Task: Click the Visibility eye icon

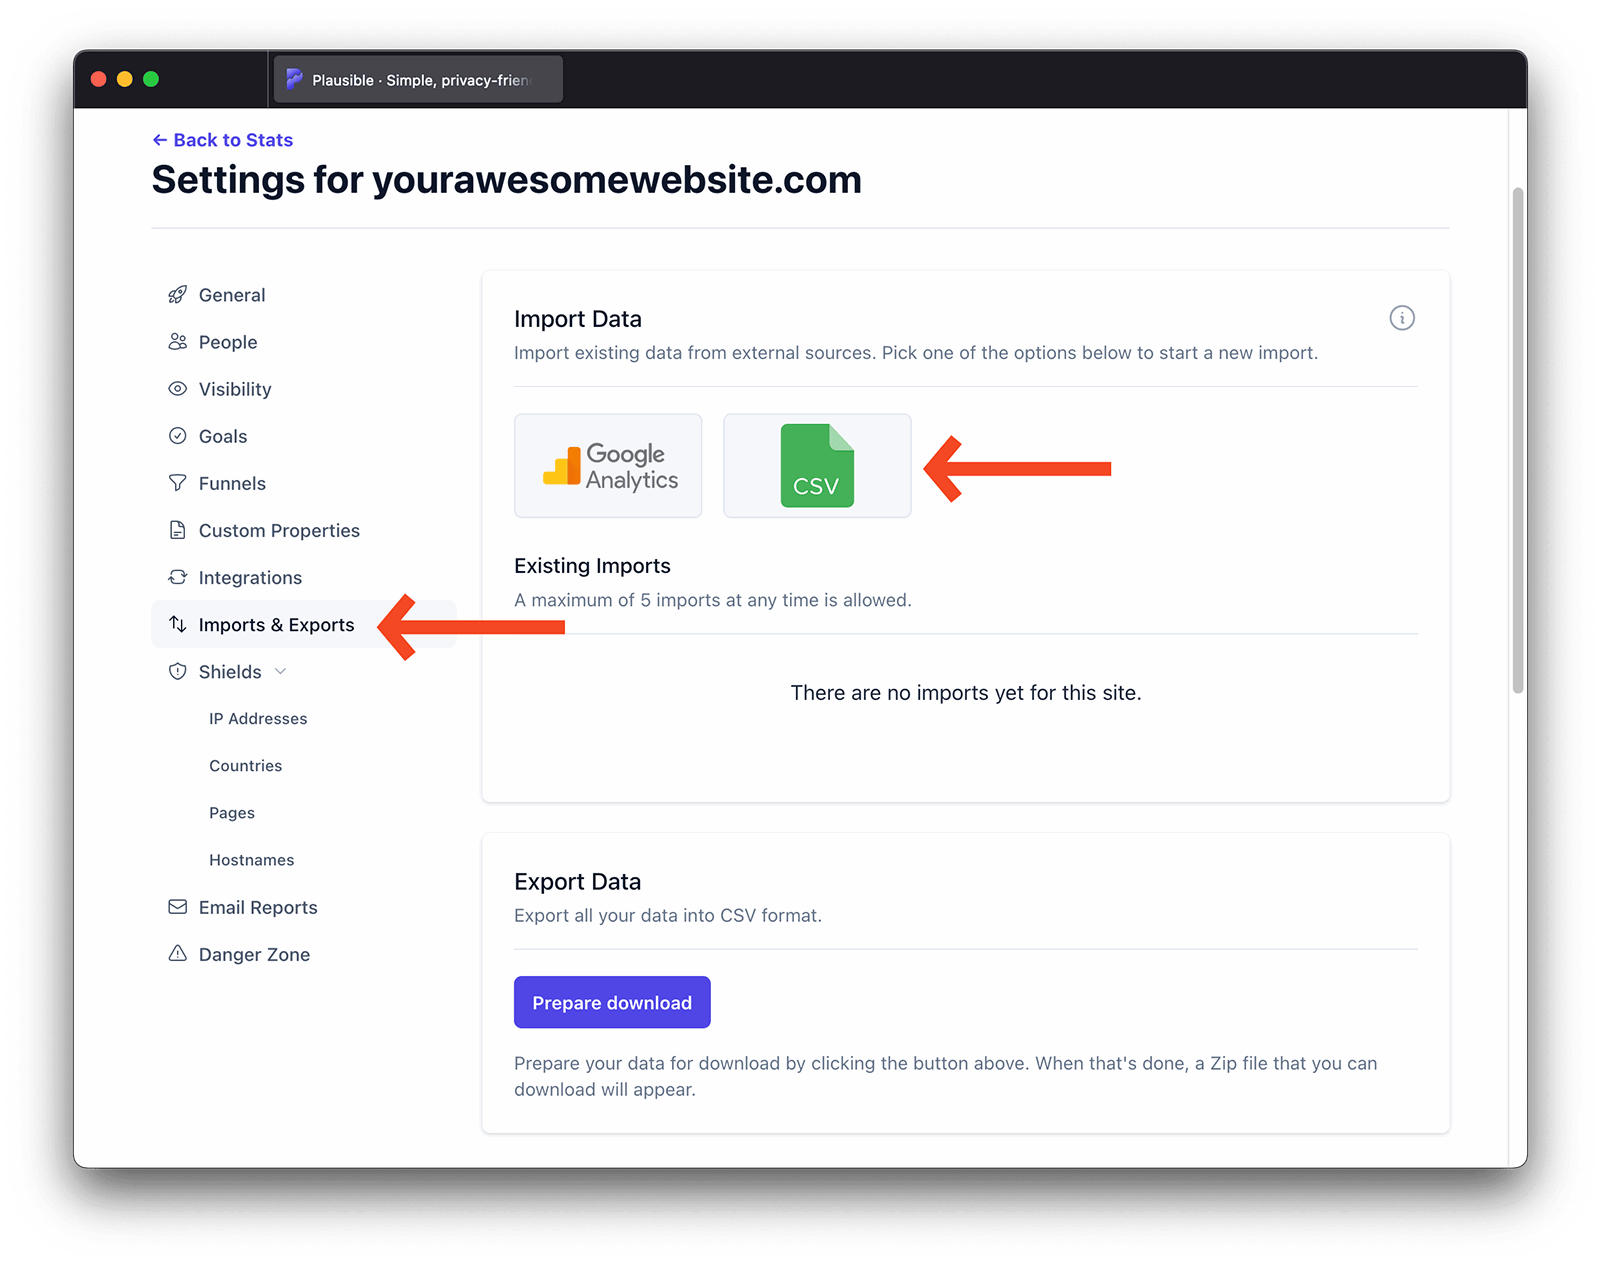Action: (x=177, y=388)
